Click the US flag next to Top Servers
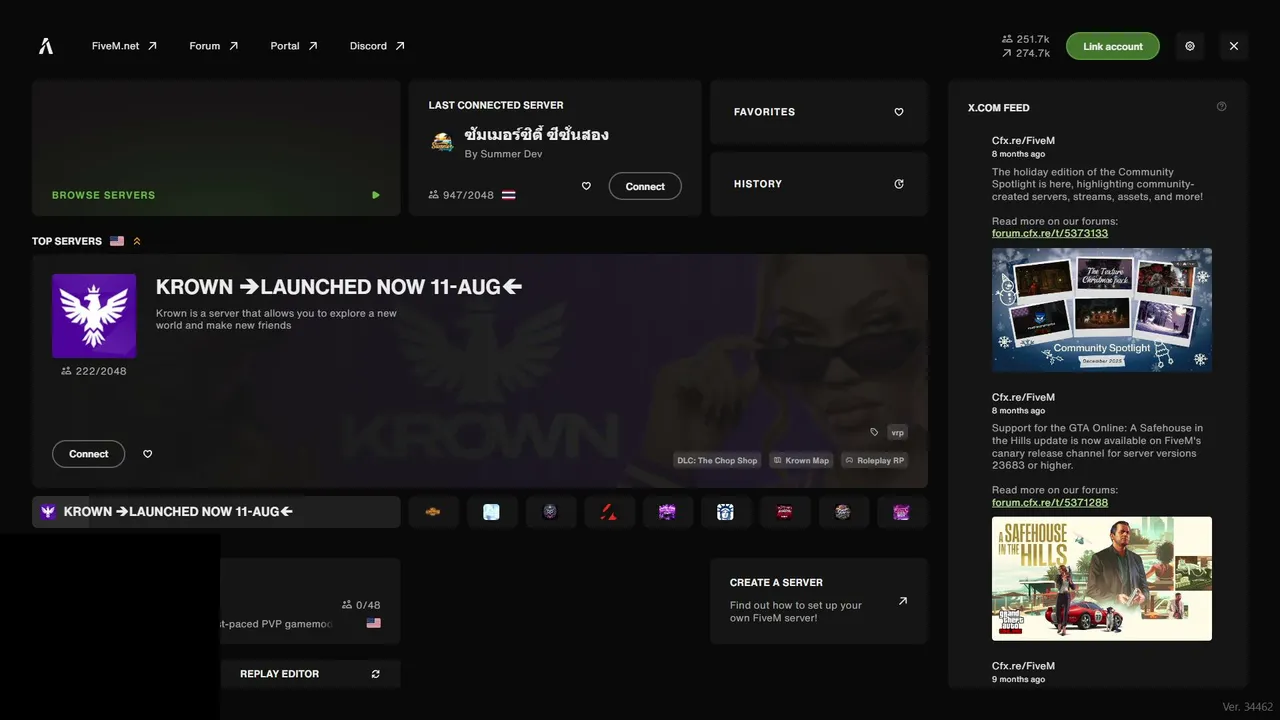Image resolution: width=1280 pixels, height=720 pixels. pos(117,241)
